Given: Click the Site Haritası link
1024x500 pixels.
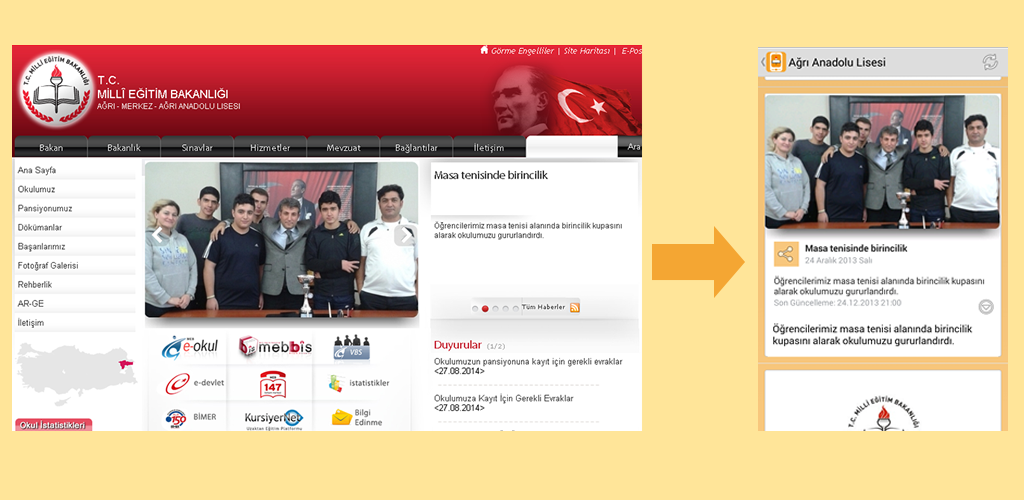Looking at the screenshot, I should (x=586, y=50).
